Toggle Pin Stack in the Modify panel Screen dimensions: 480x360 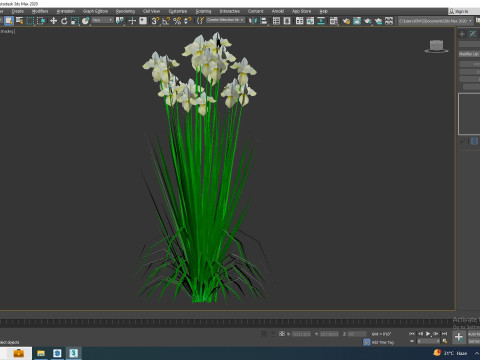click(462, 141)
